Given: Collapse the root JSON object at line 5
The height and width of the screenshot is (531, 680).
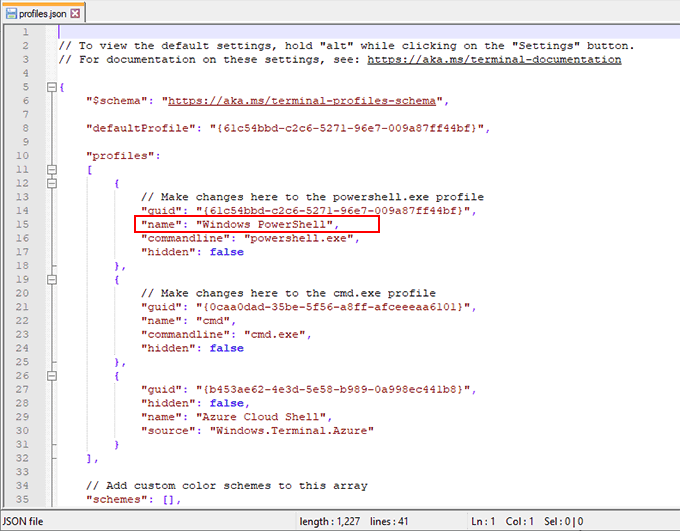Looking at the screenshot, I should coord(51,87).
